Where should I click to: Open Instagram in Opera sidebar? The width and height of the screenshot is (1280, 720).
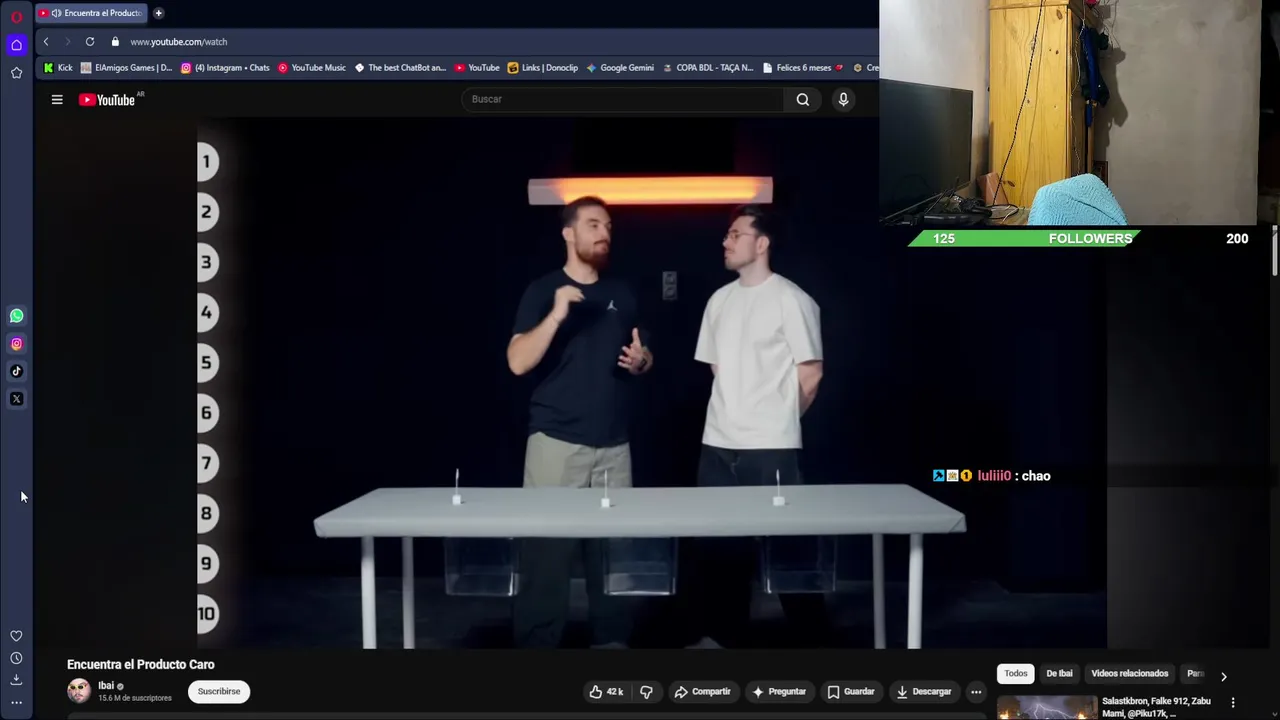pos(16,344)
